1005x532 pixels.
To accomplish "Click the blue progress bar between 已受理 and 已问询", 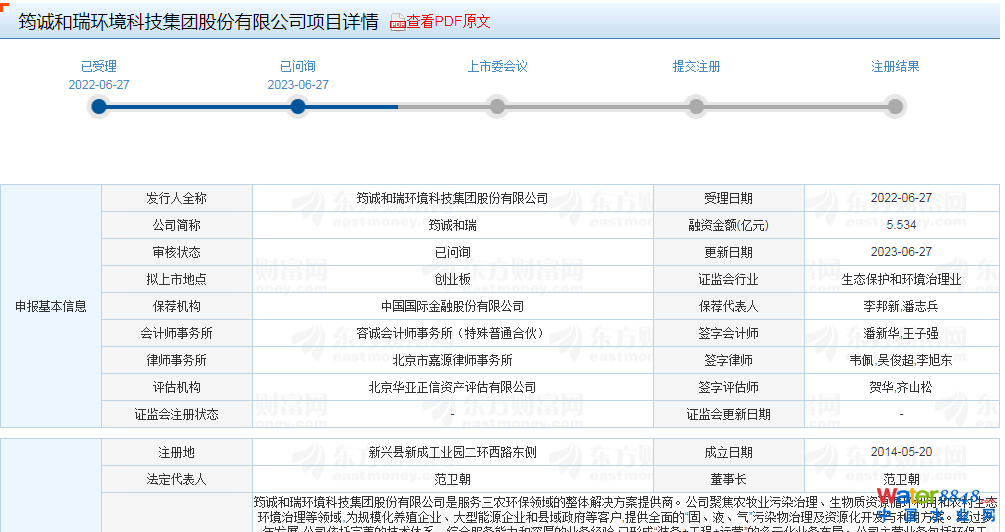I will point(198,106).
